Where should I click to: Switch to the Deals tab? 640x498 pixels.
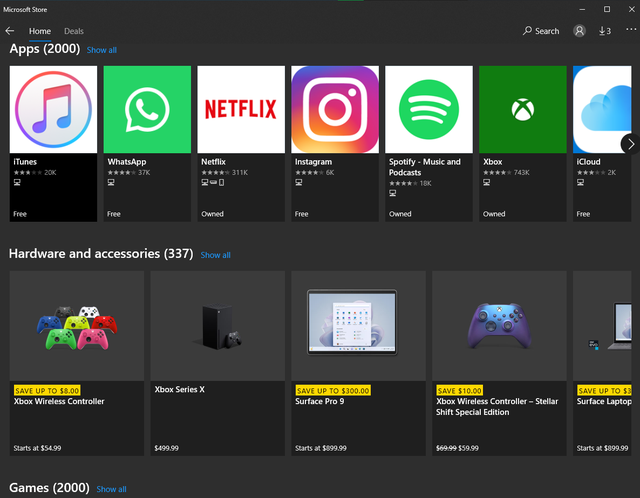point(74,31)
